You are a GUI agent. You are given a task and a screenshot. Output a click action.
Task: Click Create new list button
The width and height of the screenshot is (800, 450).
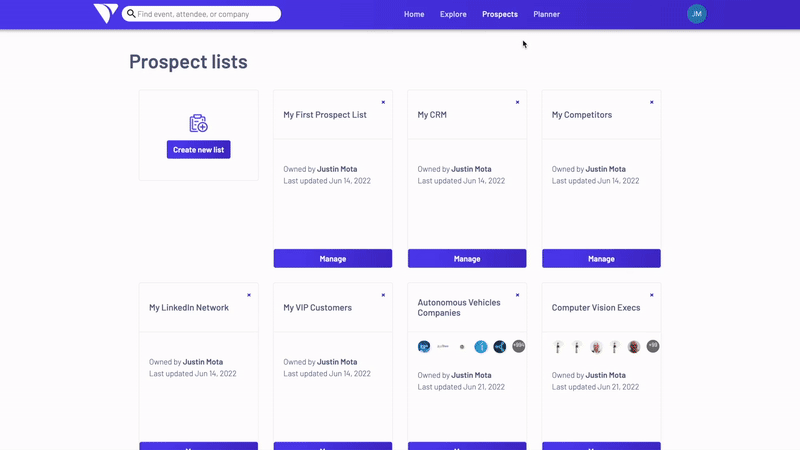click(198, 149)
